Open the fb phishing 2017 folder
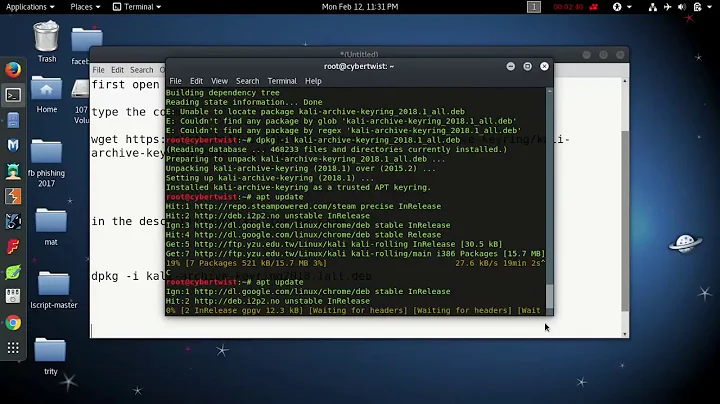 tap(46, 163)
